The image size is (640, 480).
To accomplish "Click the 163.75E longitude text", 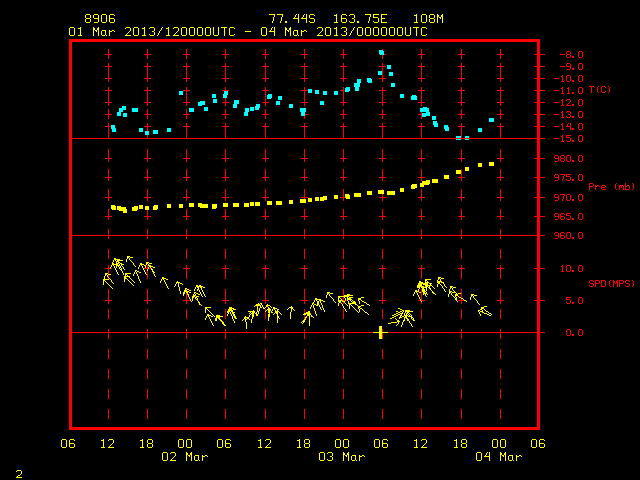I will (360, 19).
